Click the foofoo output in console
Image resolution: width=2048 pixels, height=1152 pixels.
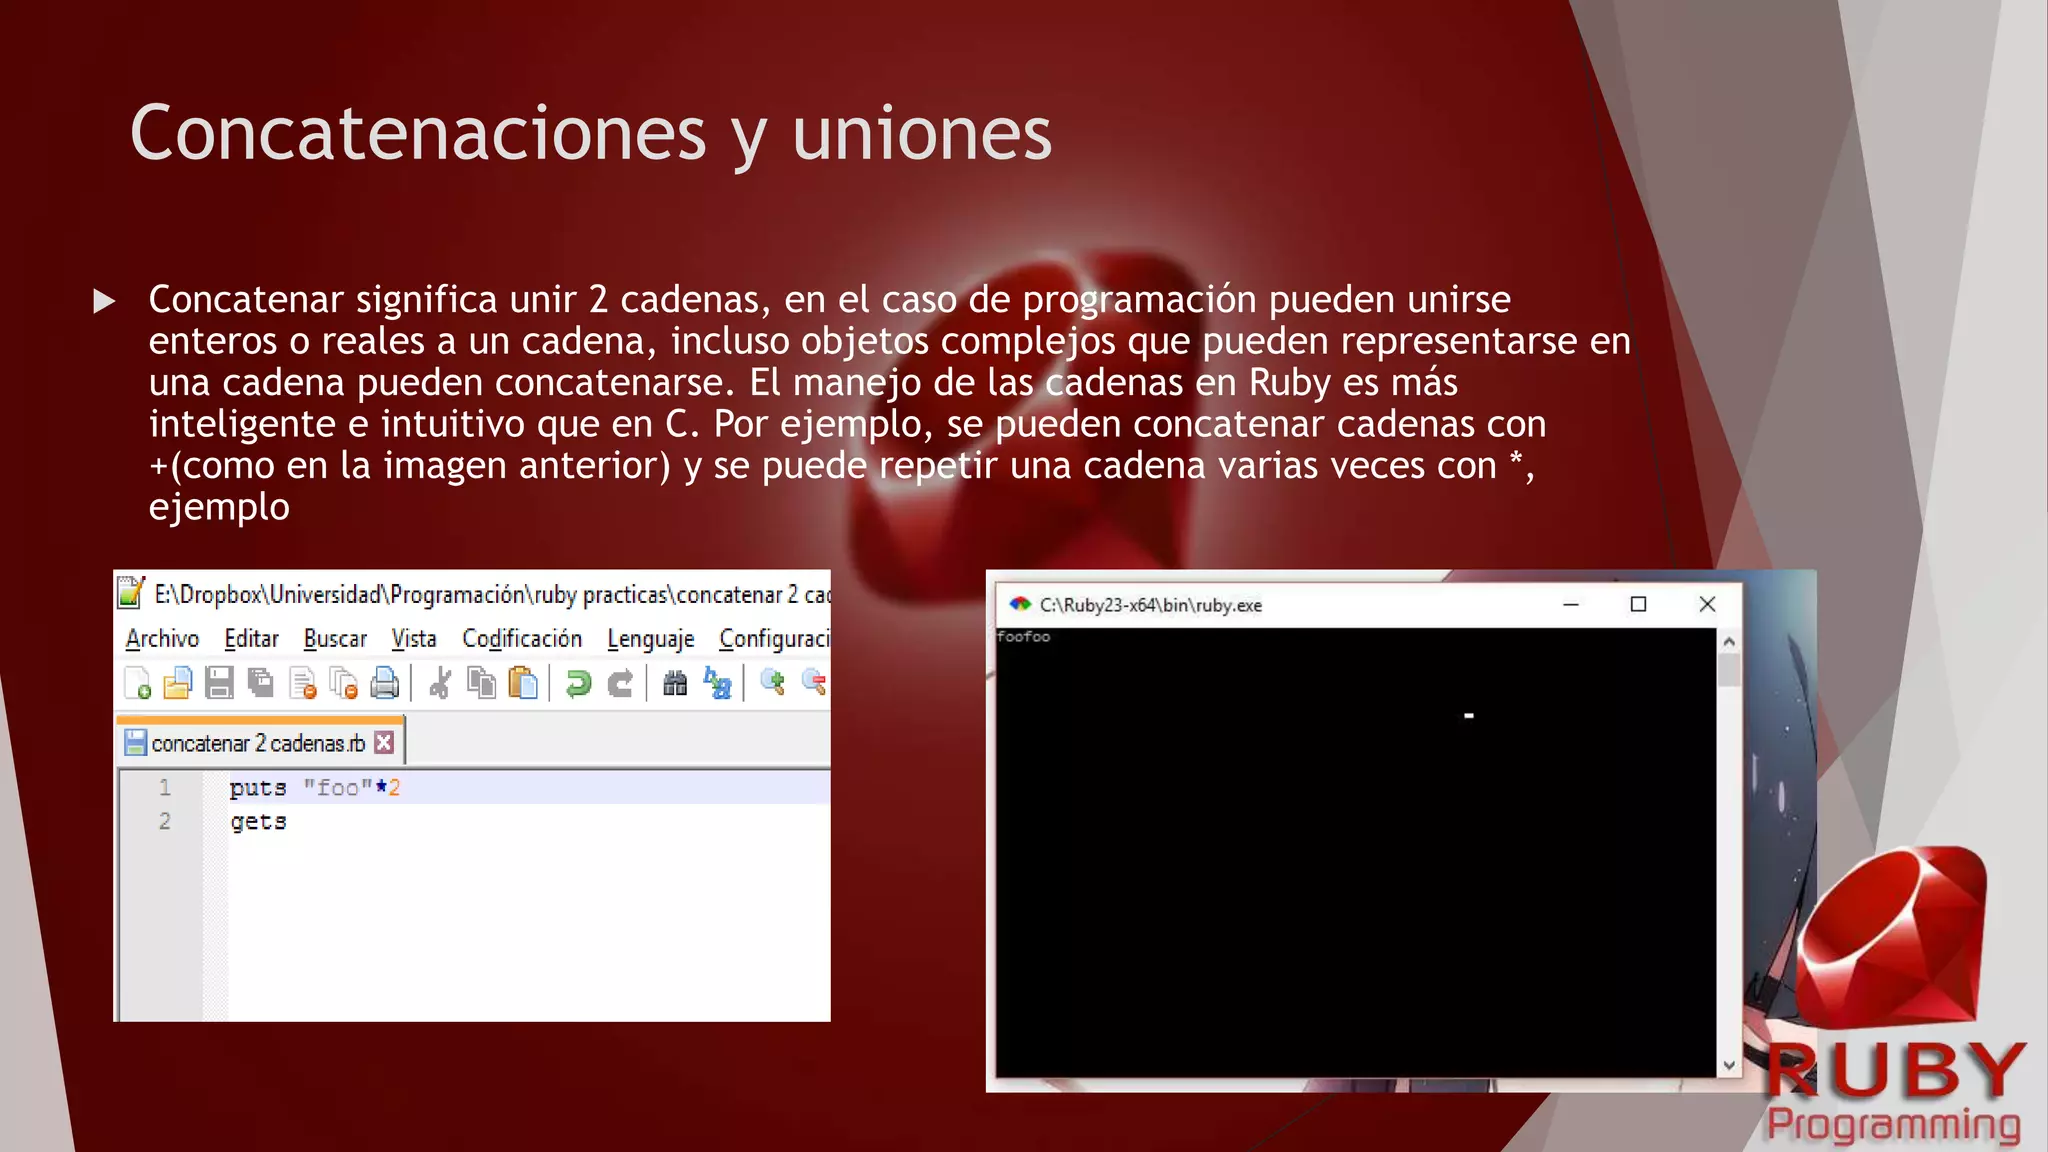point(1024,636)
